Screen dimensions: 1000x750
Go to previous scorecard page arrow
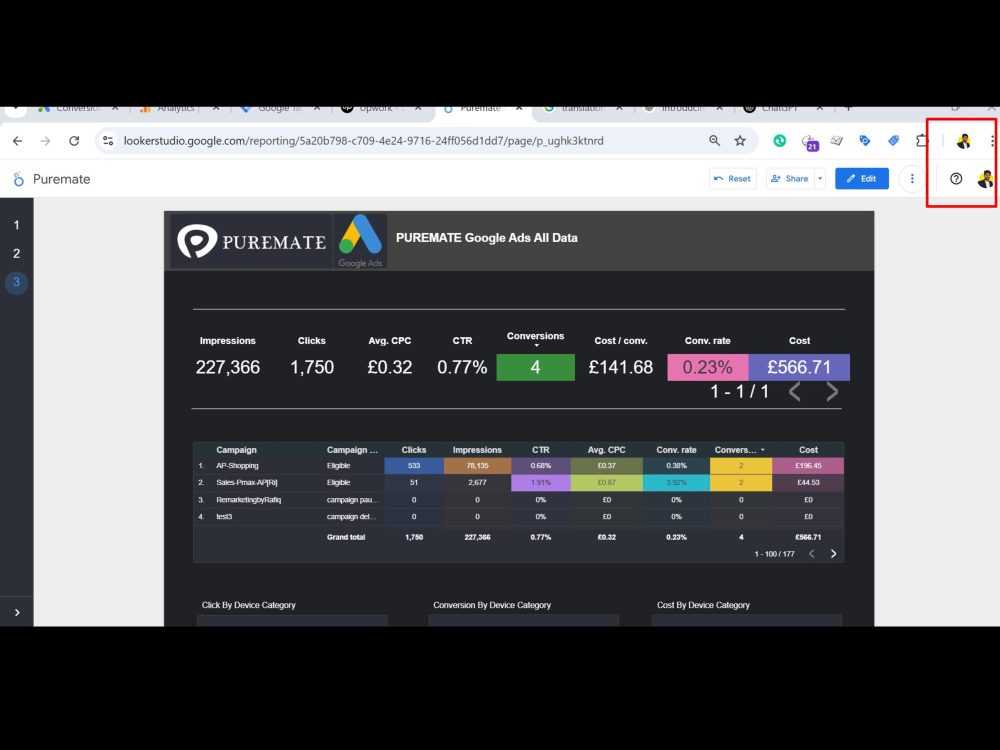pos(795,392)
